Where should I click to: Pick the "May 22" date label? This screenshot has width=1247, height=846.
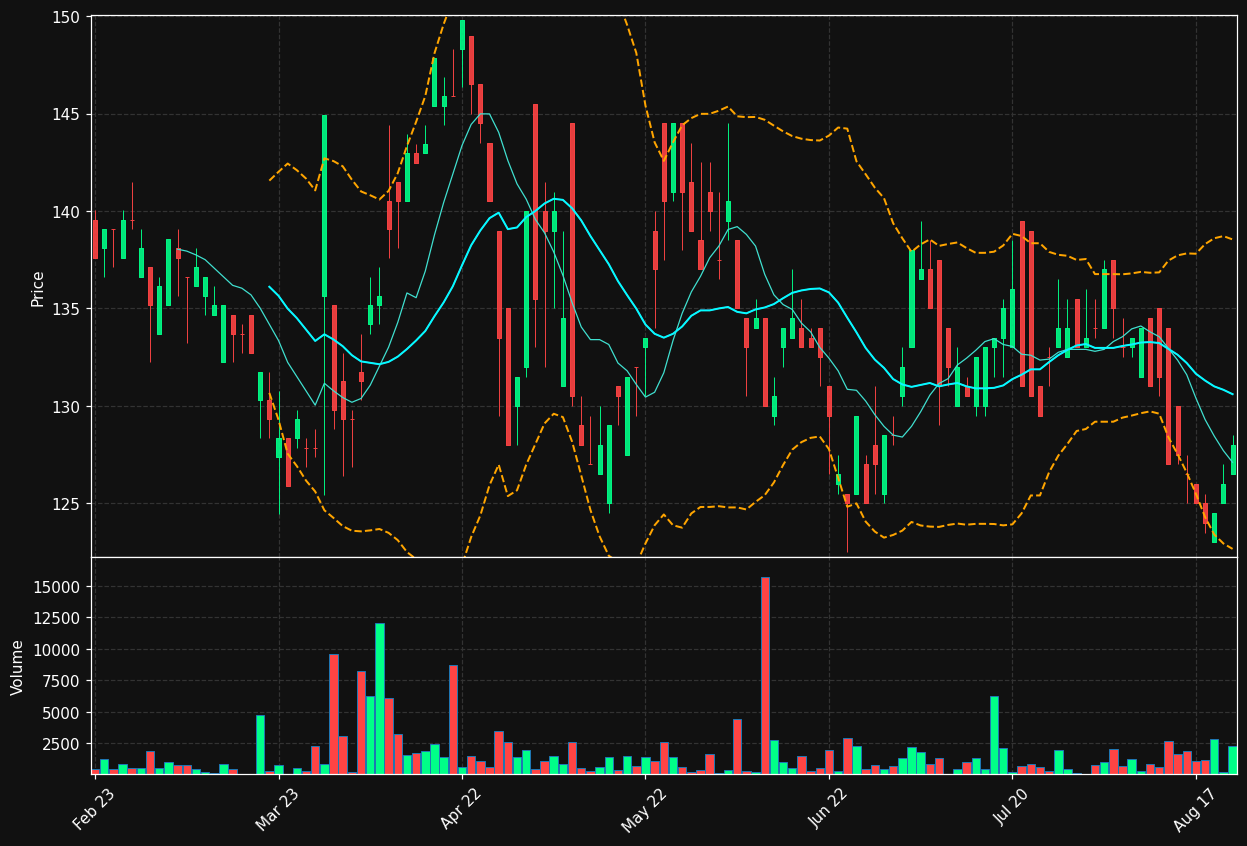point(643,809)
